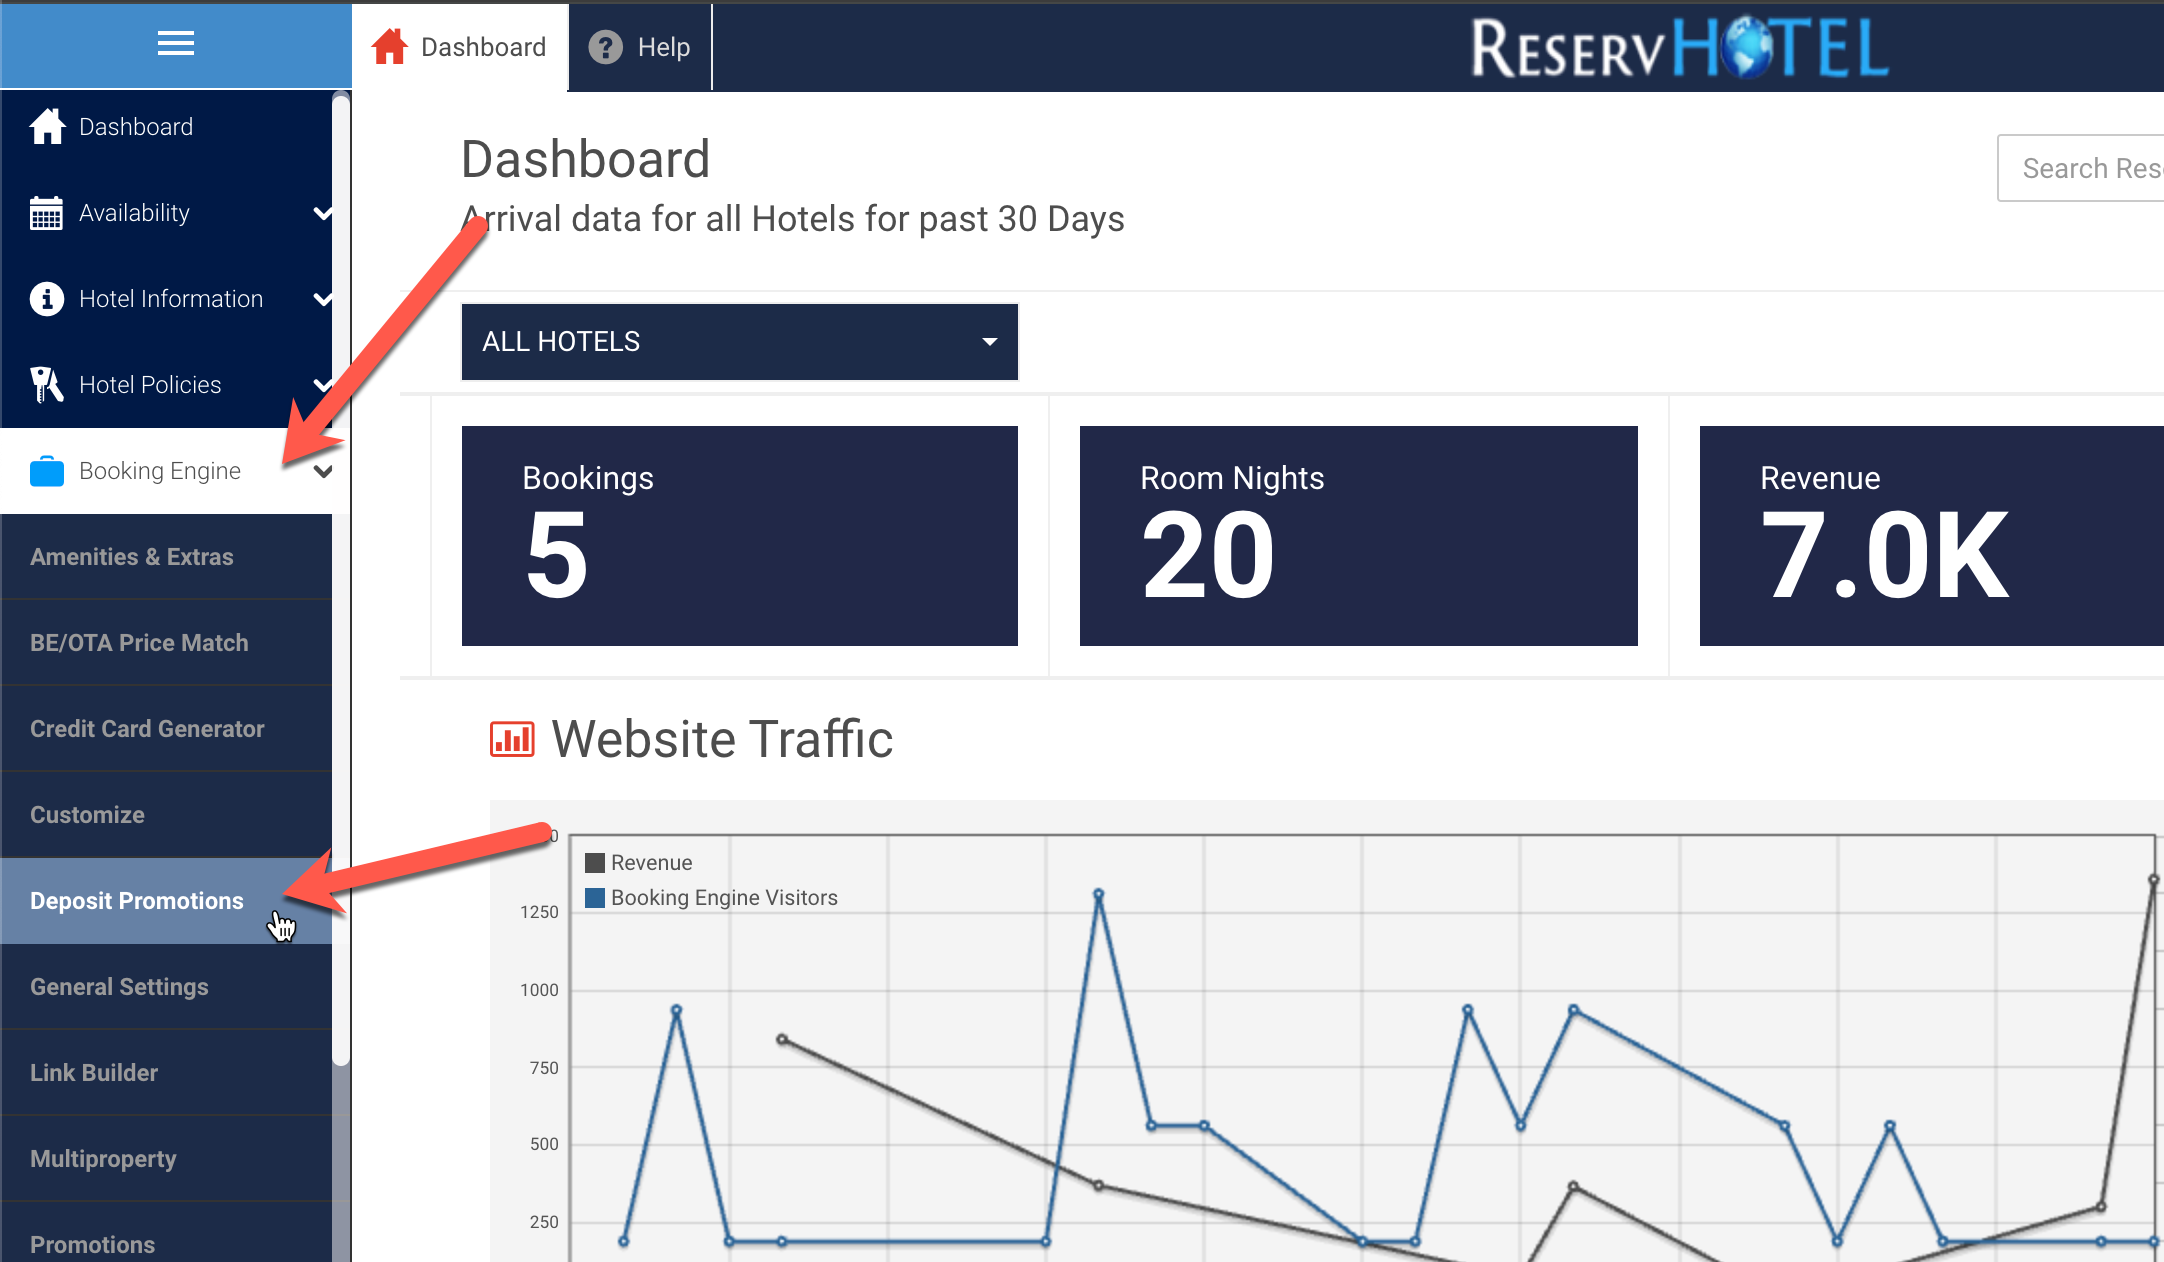Click the sidebar Dashboard home icon
Image resolution: width=2164 pixels, height=1262 pixels.
[47, 127]
